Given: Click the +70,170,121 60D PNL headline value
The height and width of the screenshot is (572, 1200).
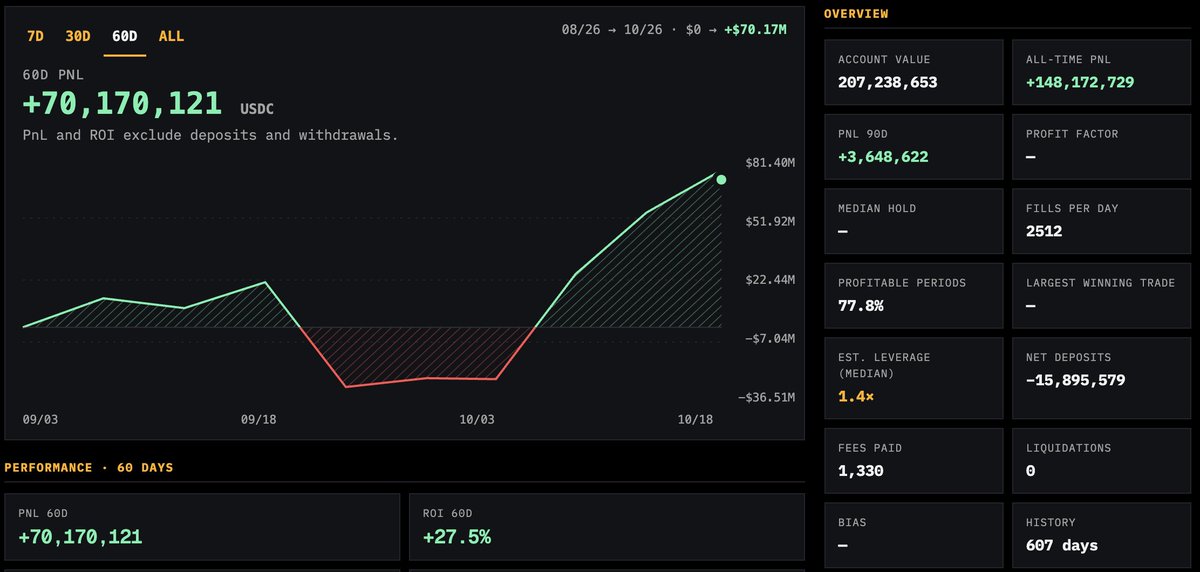Looking at the screenshot, I should [x=122, y=103].
